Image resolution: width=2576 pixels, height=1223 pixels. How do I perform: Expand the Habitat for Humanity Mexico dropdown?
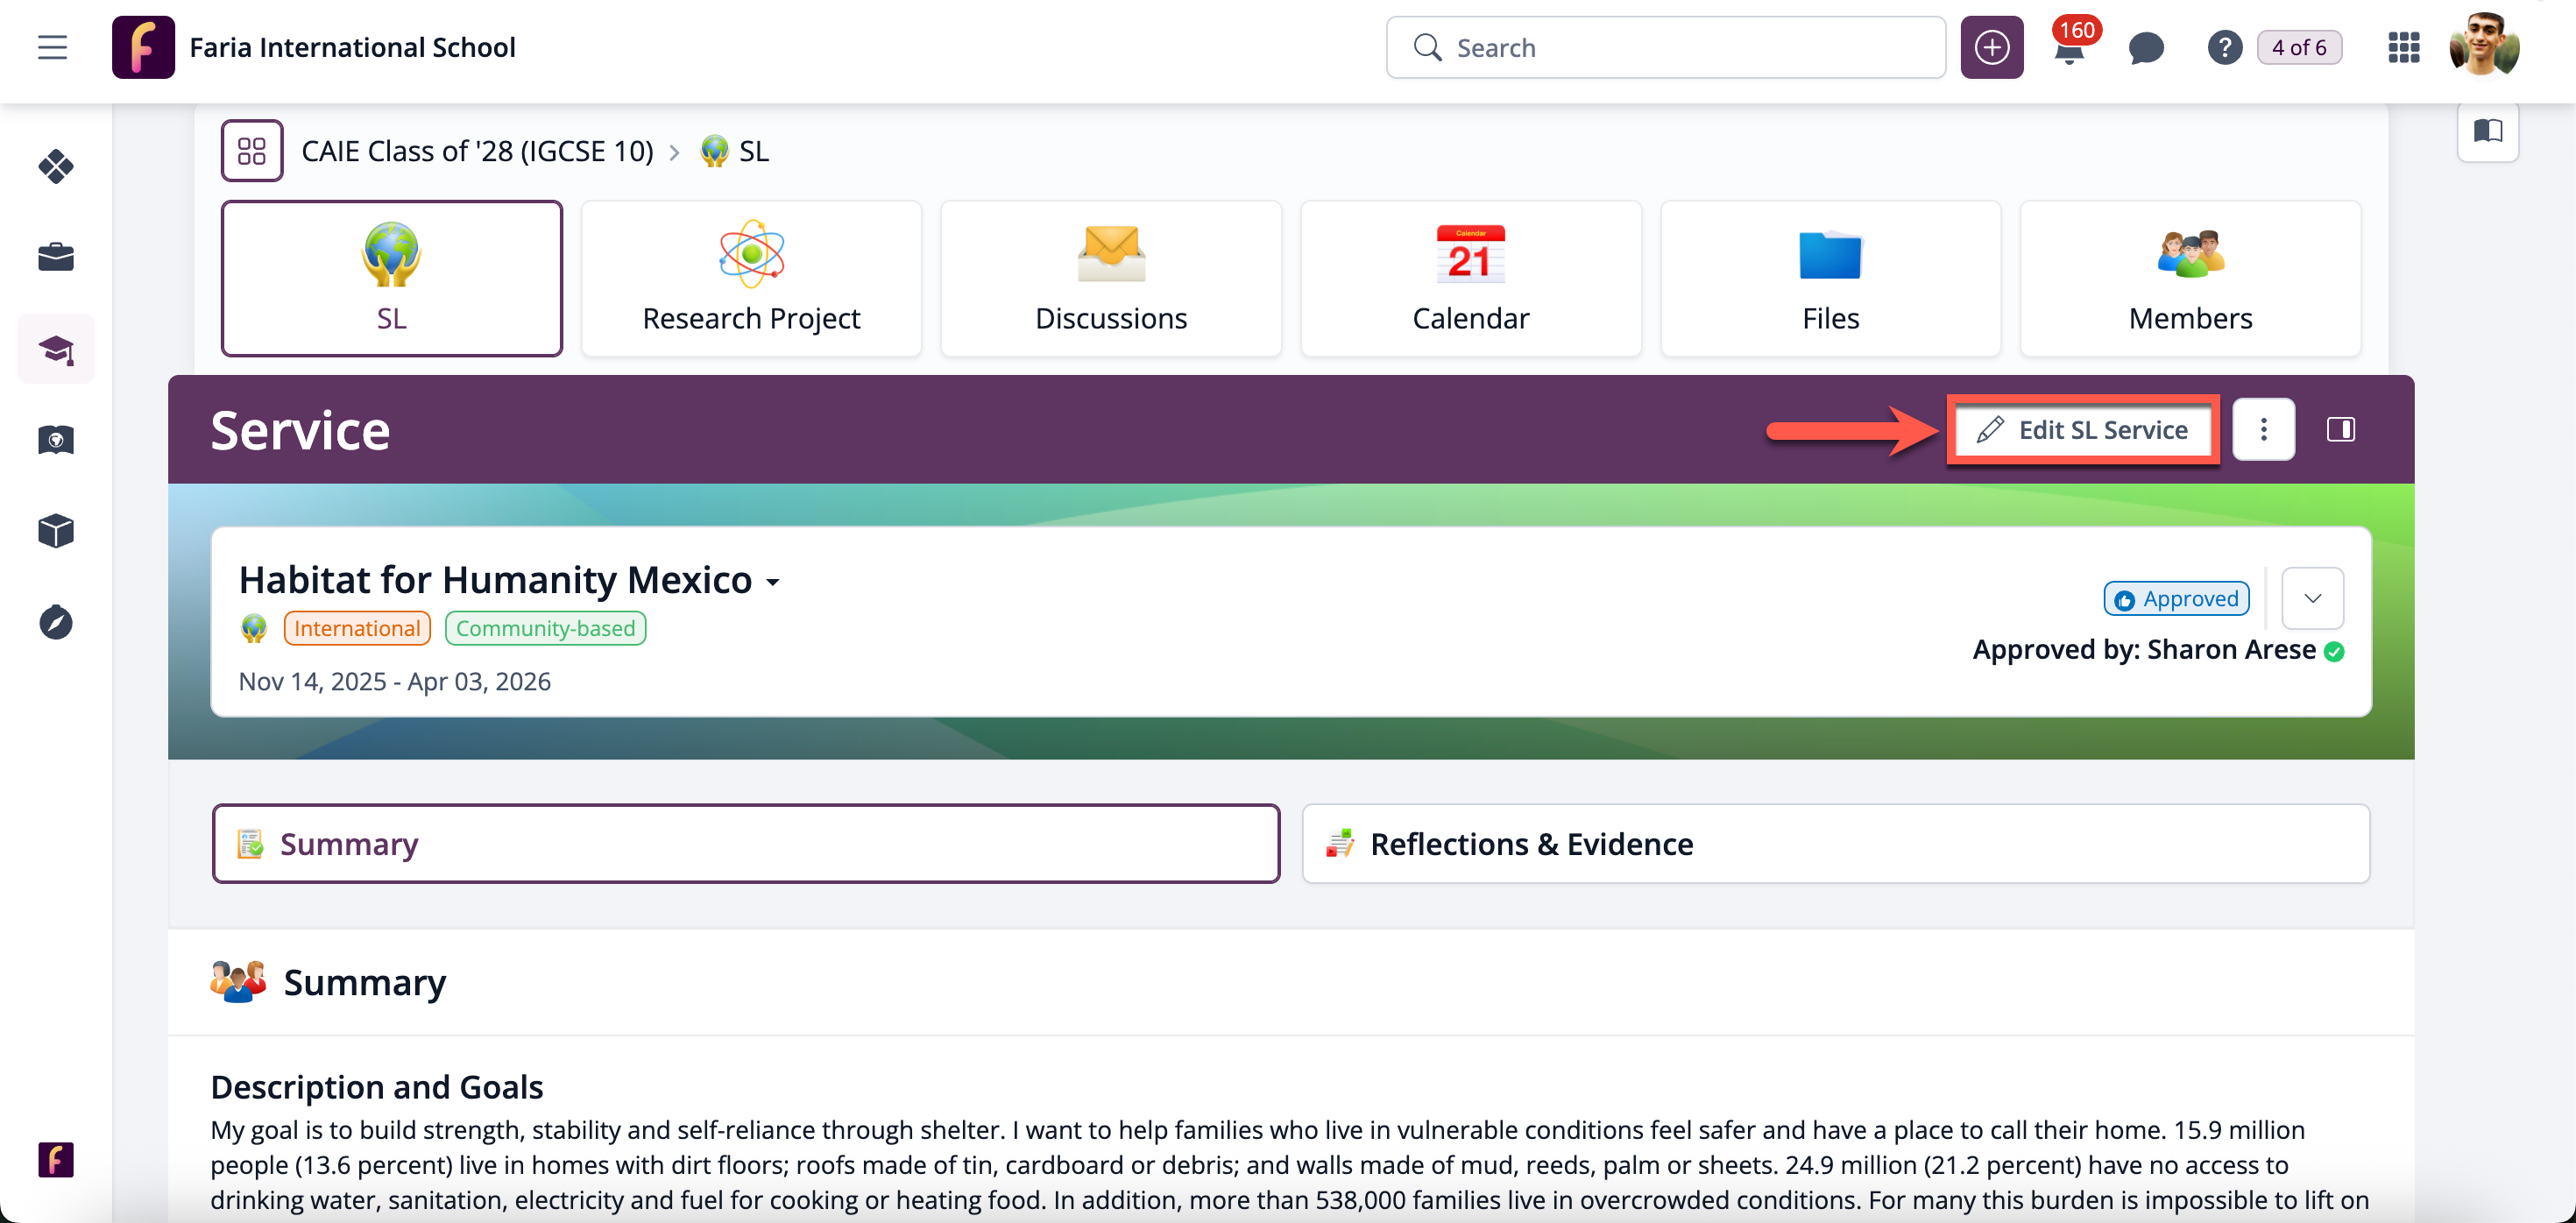pyautogui.click(x=773, y=582)
